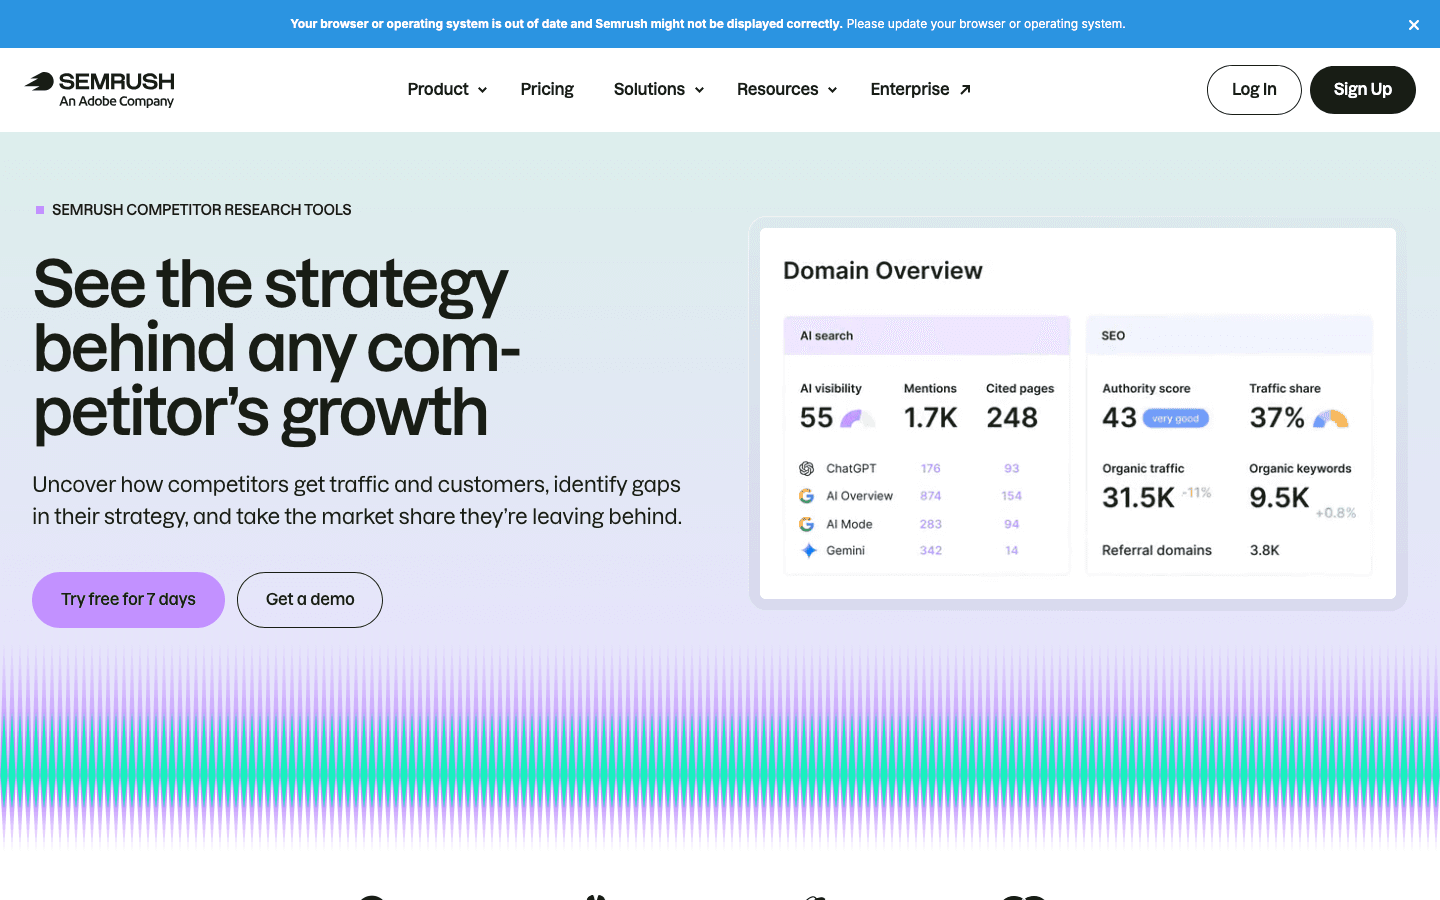Click the Resources menu label
The height and width of the screenshot is (900, 1440).
pyautogui.click(x=777, y=89)
